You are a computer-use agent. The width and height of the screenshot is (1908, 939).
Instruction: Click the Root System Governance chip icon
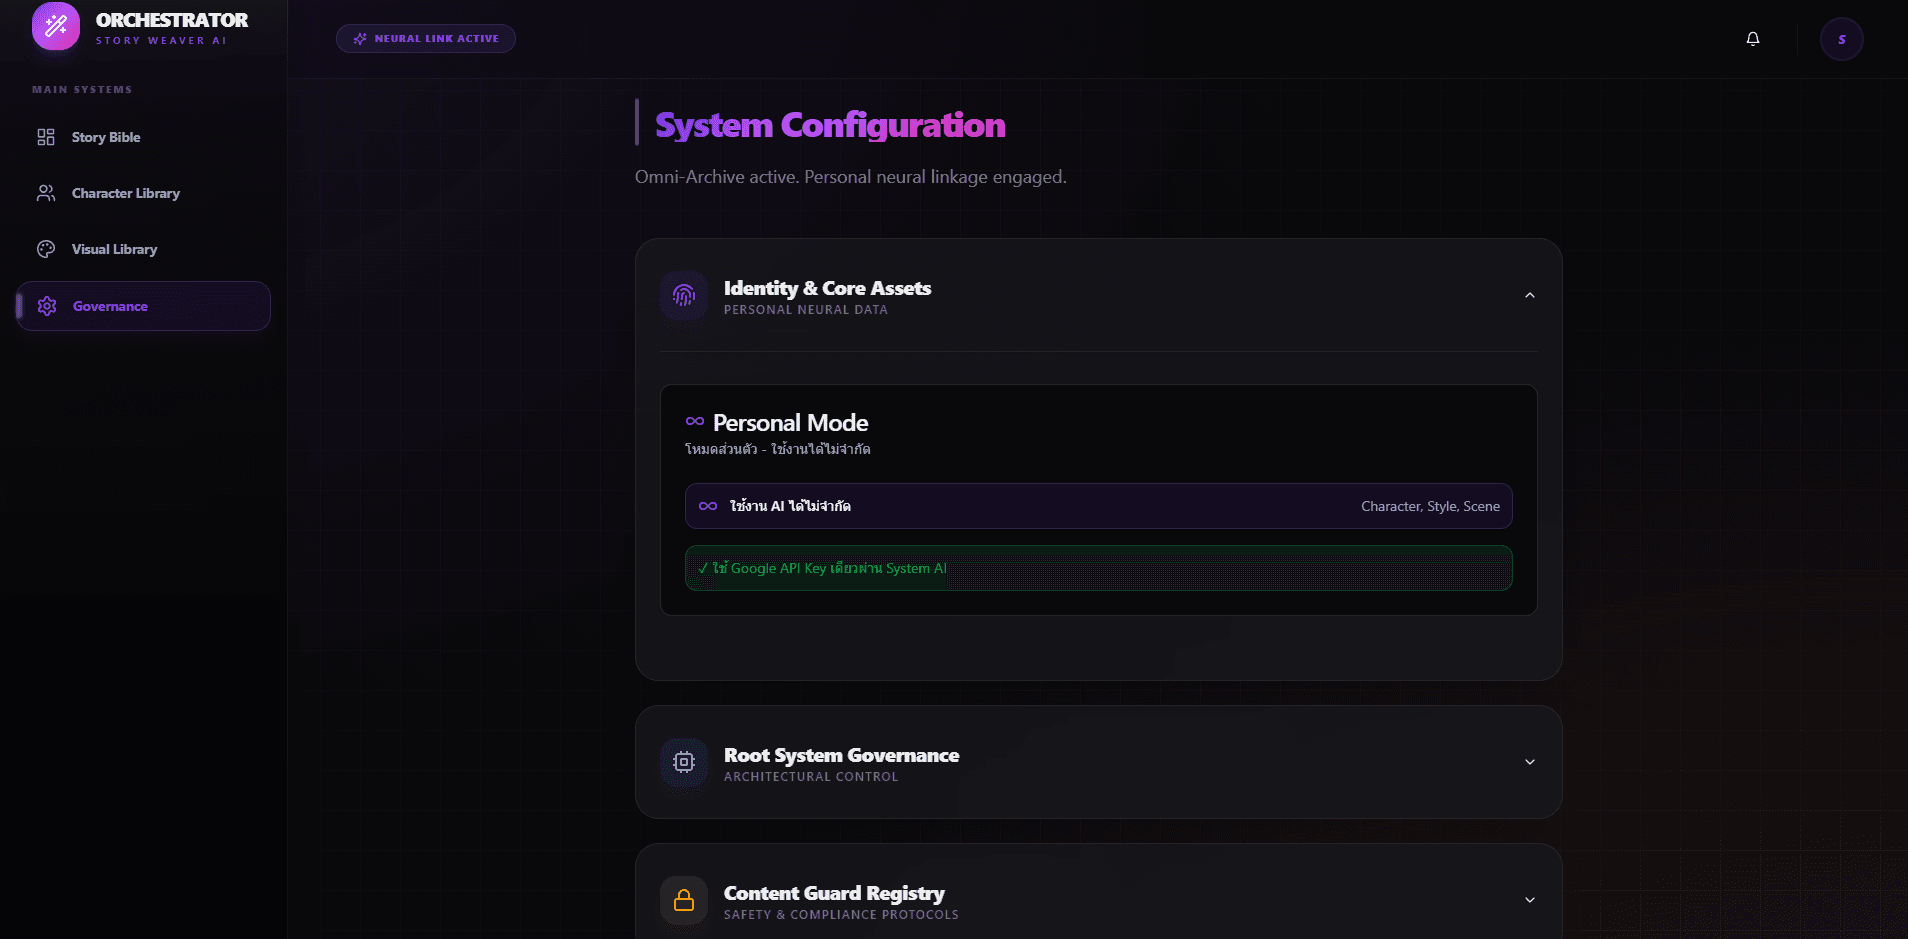[684, 762]
